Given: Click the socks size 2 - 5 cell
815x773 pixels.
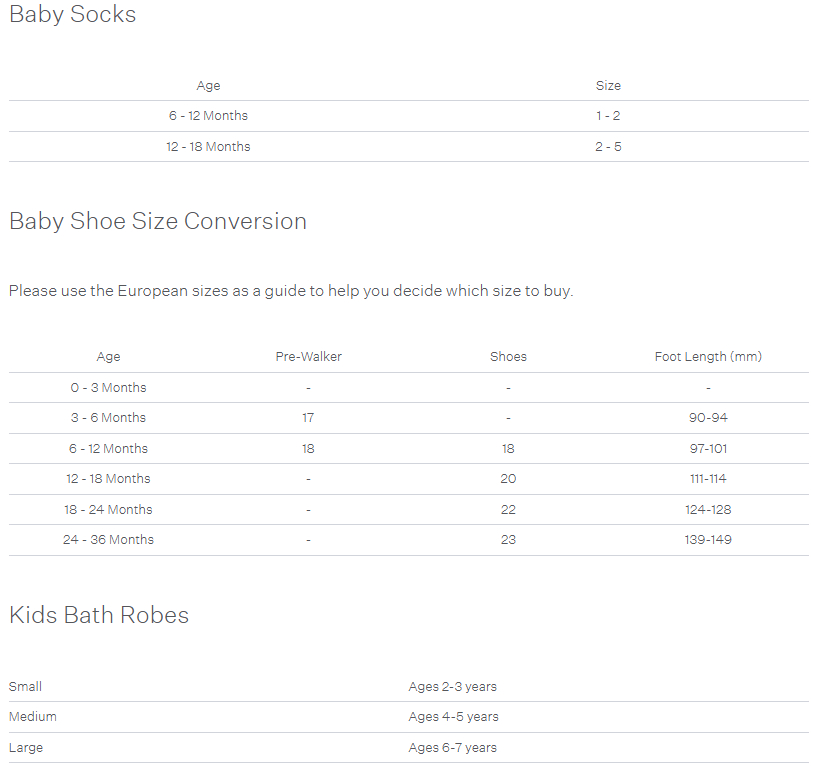Looking at the screenshot, I should click(608, 147).
